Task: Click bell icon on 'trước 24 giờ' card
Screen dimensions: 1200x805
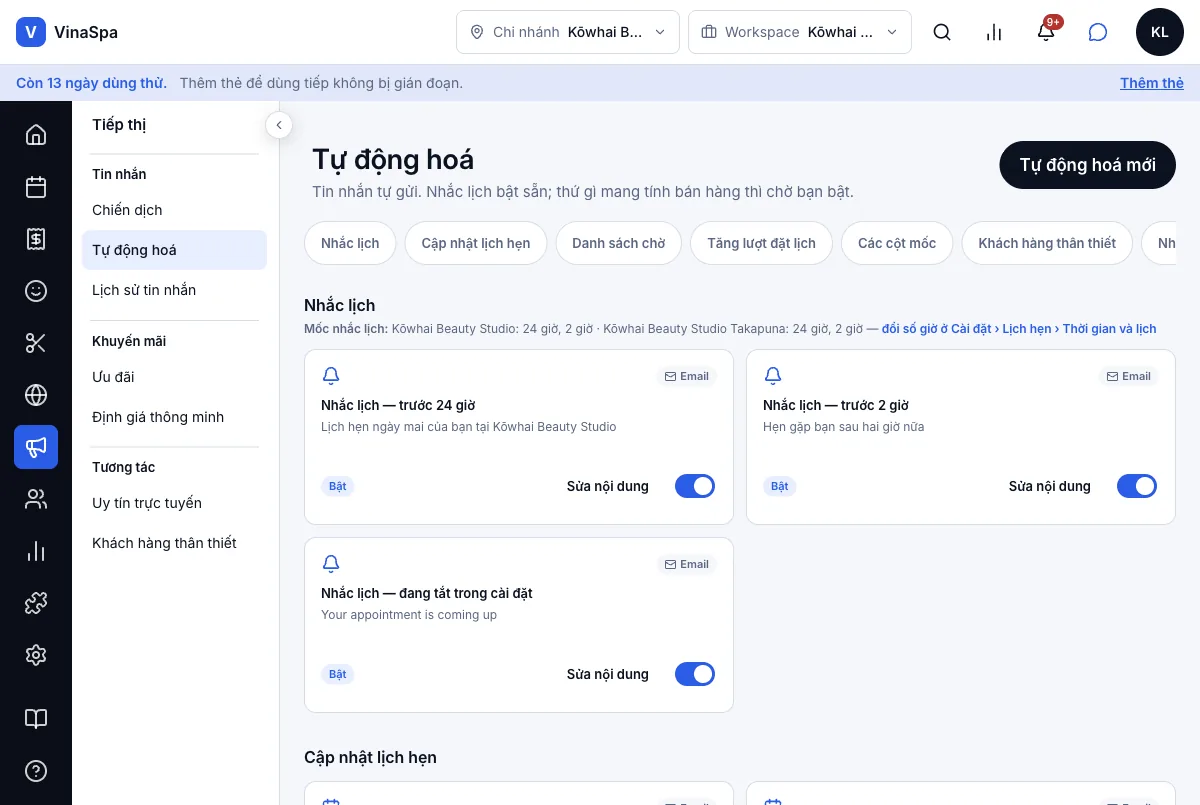Action: [x=331, y=376]
